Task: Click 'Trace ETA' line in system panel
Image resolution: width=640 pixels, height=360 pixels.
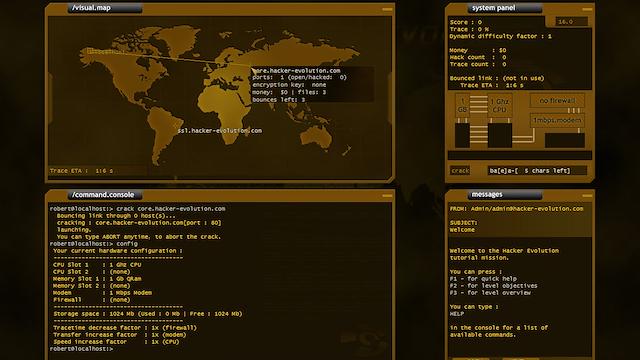Action: tap(492, 85)
